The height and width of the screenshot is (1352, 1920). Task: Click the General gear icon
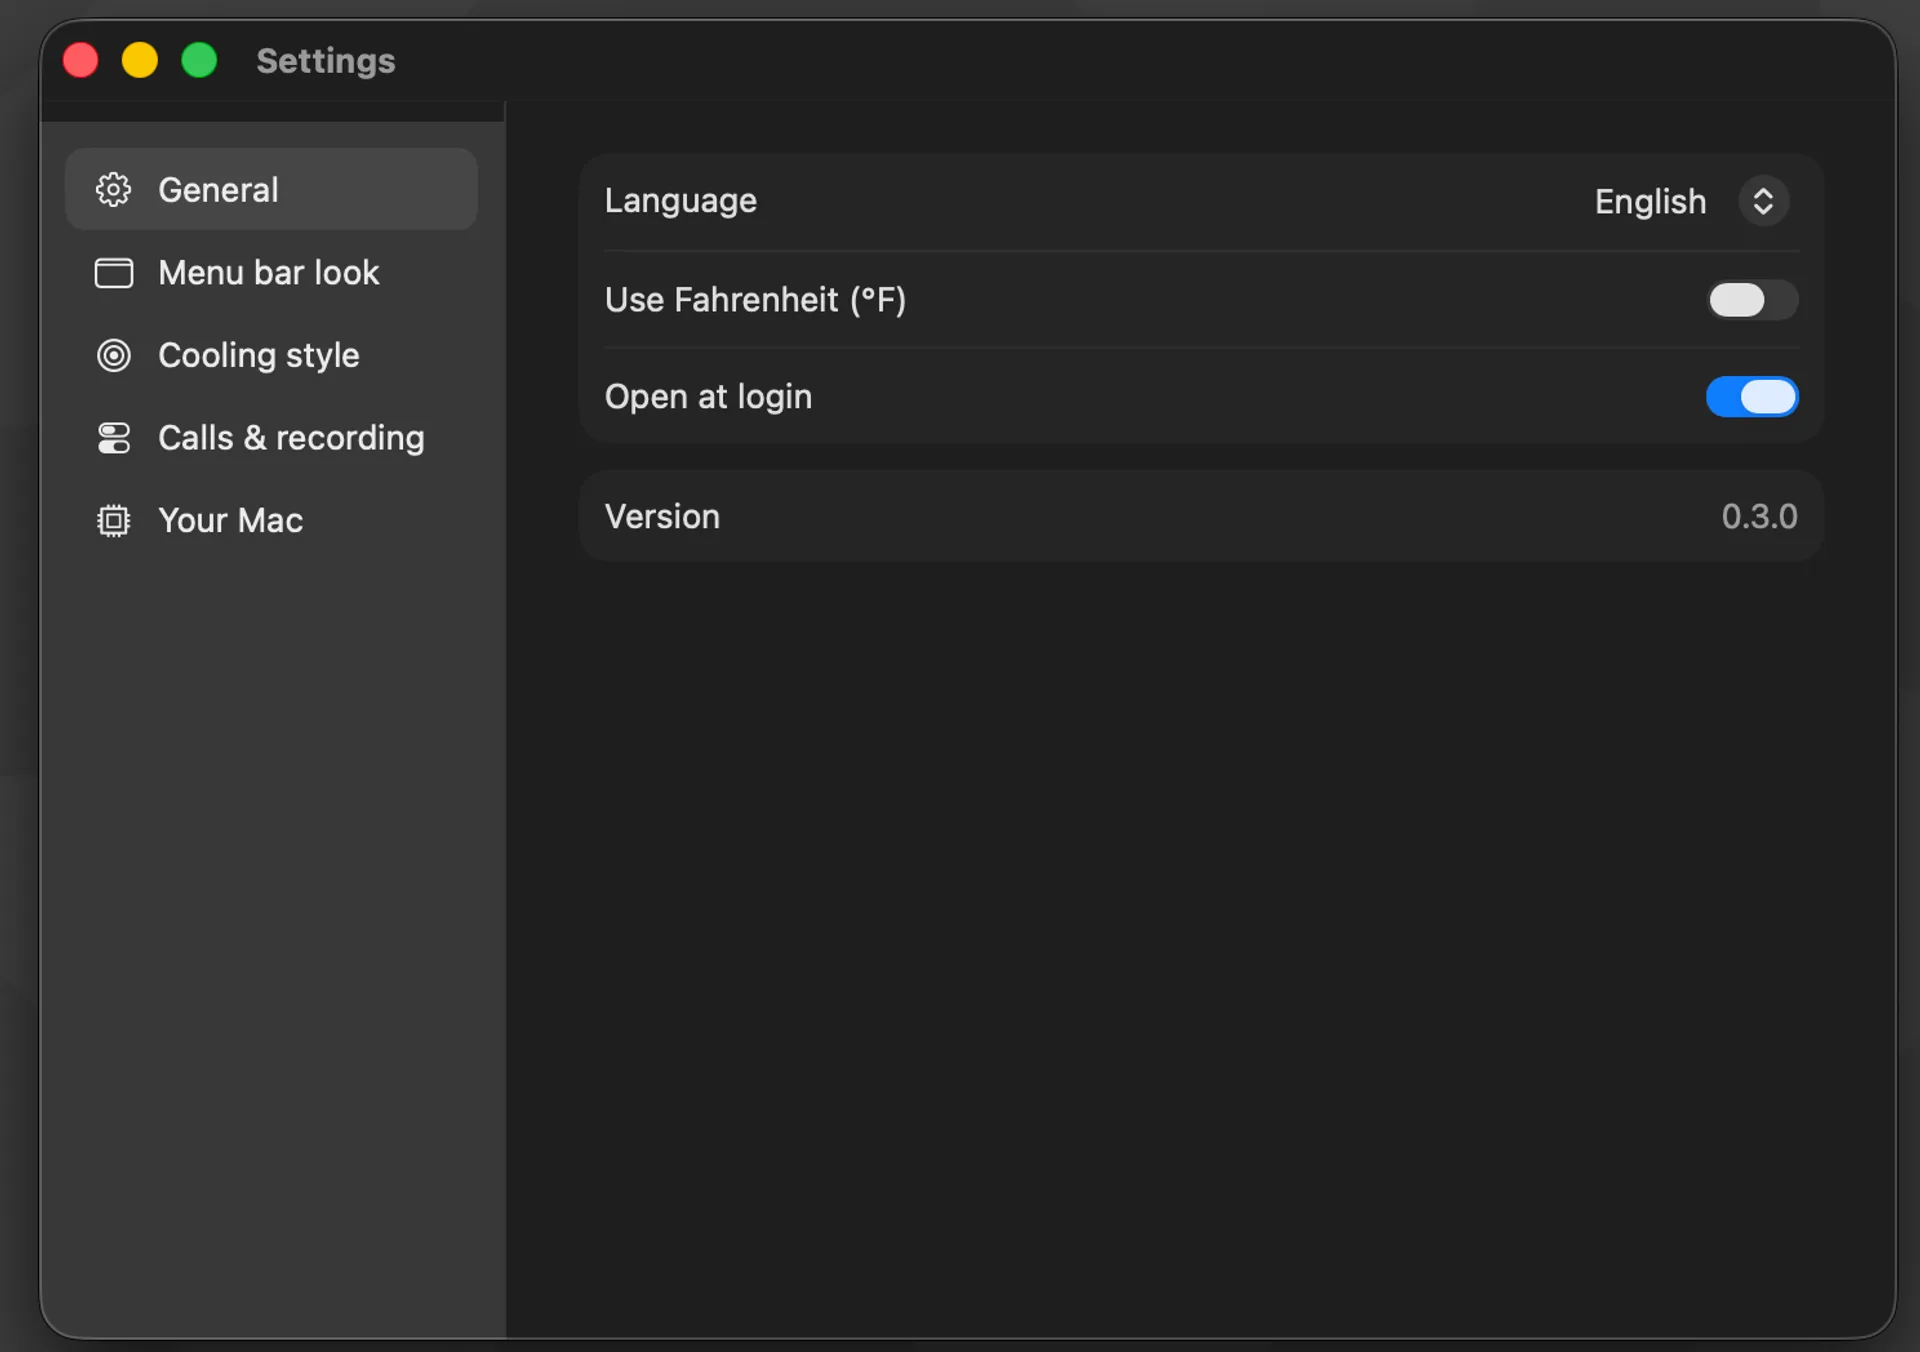pyautogui.click(x=113, y=190)
